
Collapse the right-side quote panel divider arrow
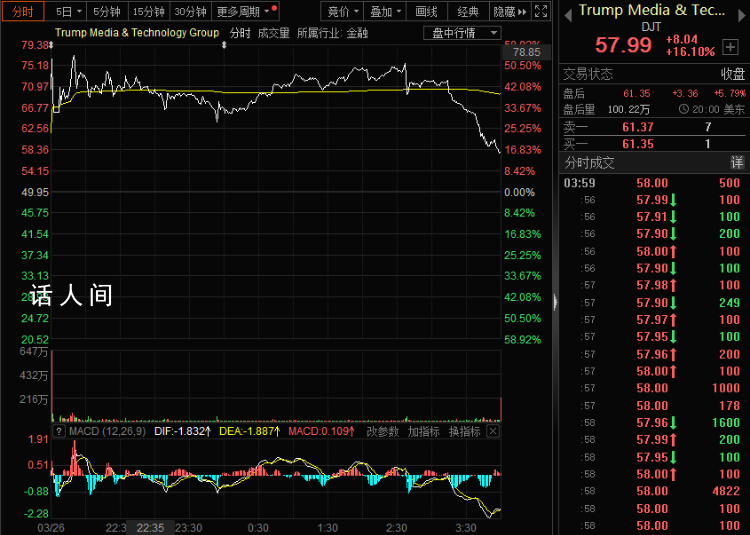554,298
